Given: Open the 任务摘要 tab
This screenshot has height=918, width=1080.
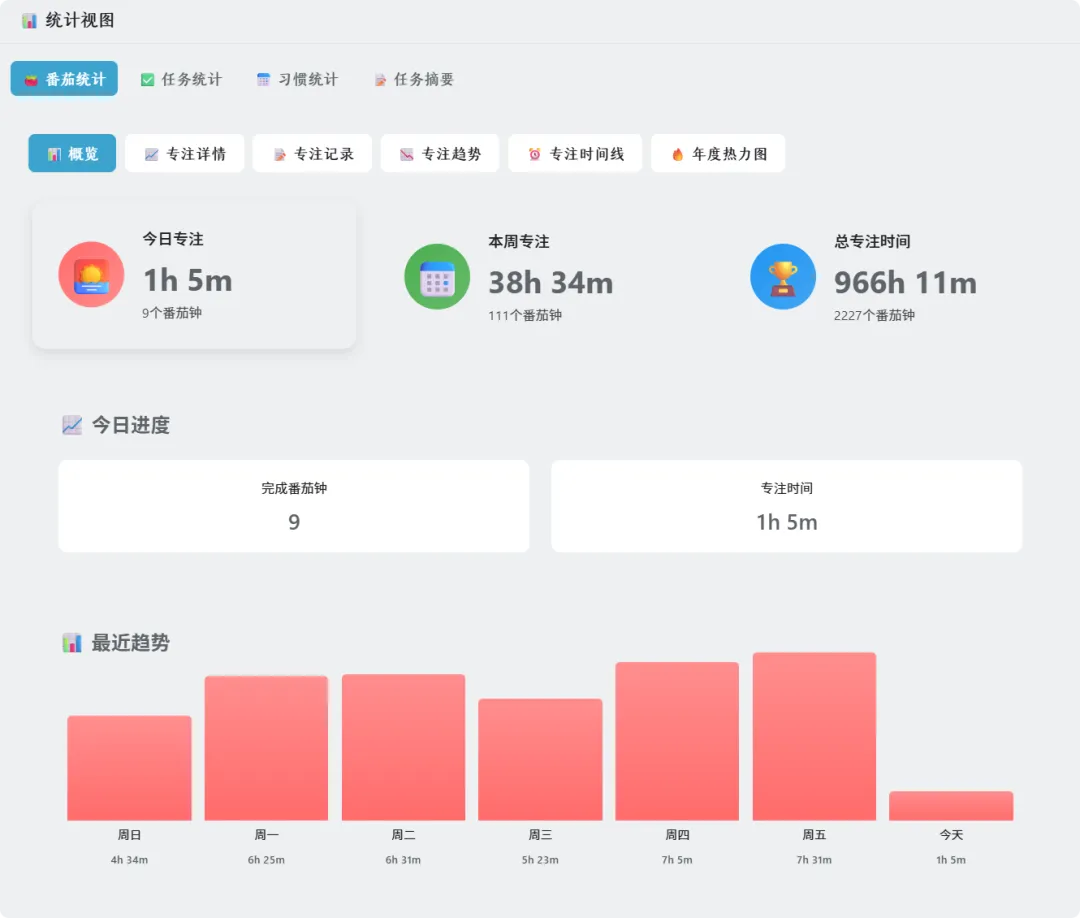Looking at the screenshot, I should [414, 79].
